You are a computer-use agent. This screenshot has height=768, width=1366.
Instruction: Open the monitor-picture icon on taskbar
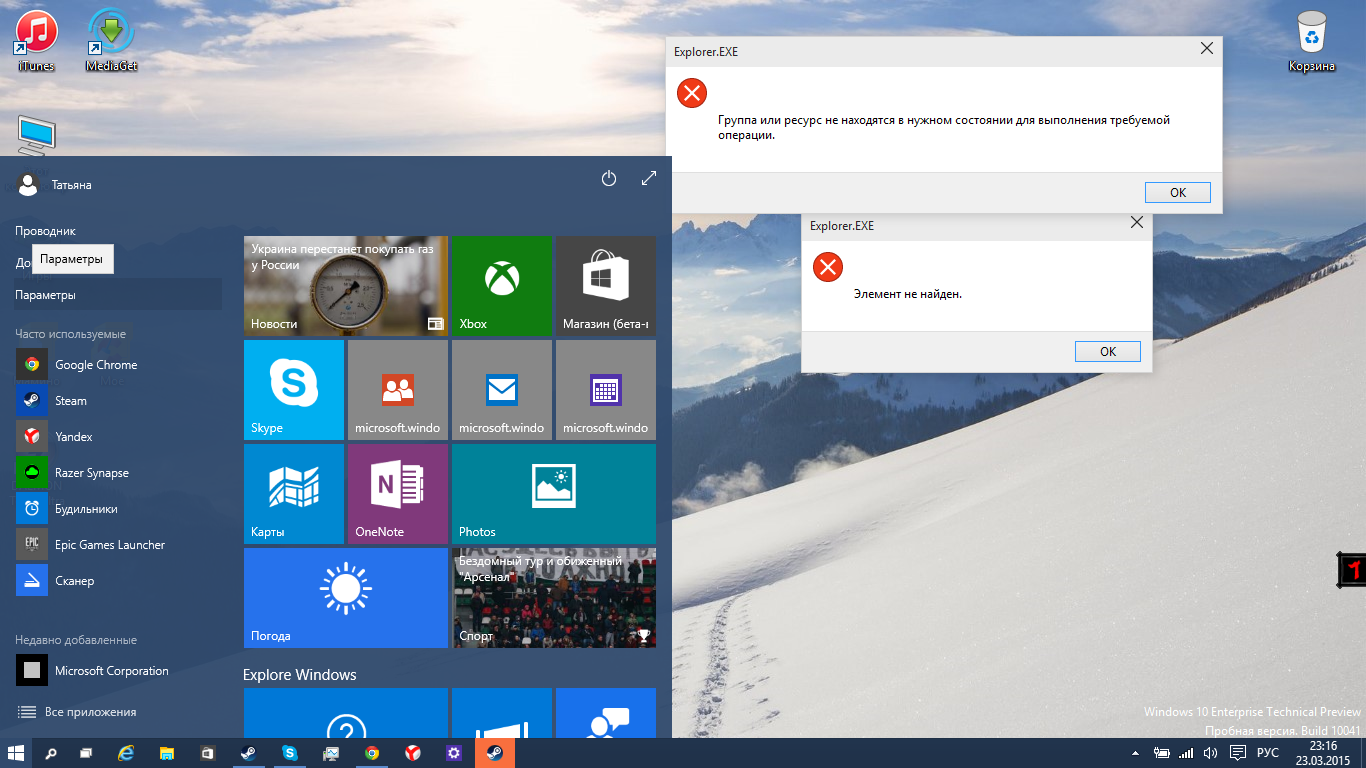pyautogui.click(x=331, y=753)
